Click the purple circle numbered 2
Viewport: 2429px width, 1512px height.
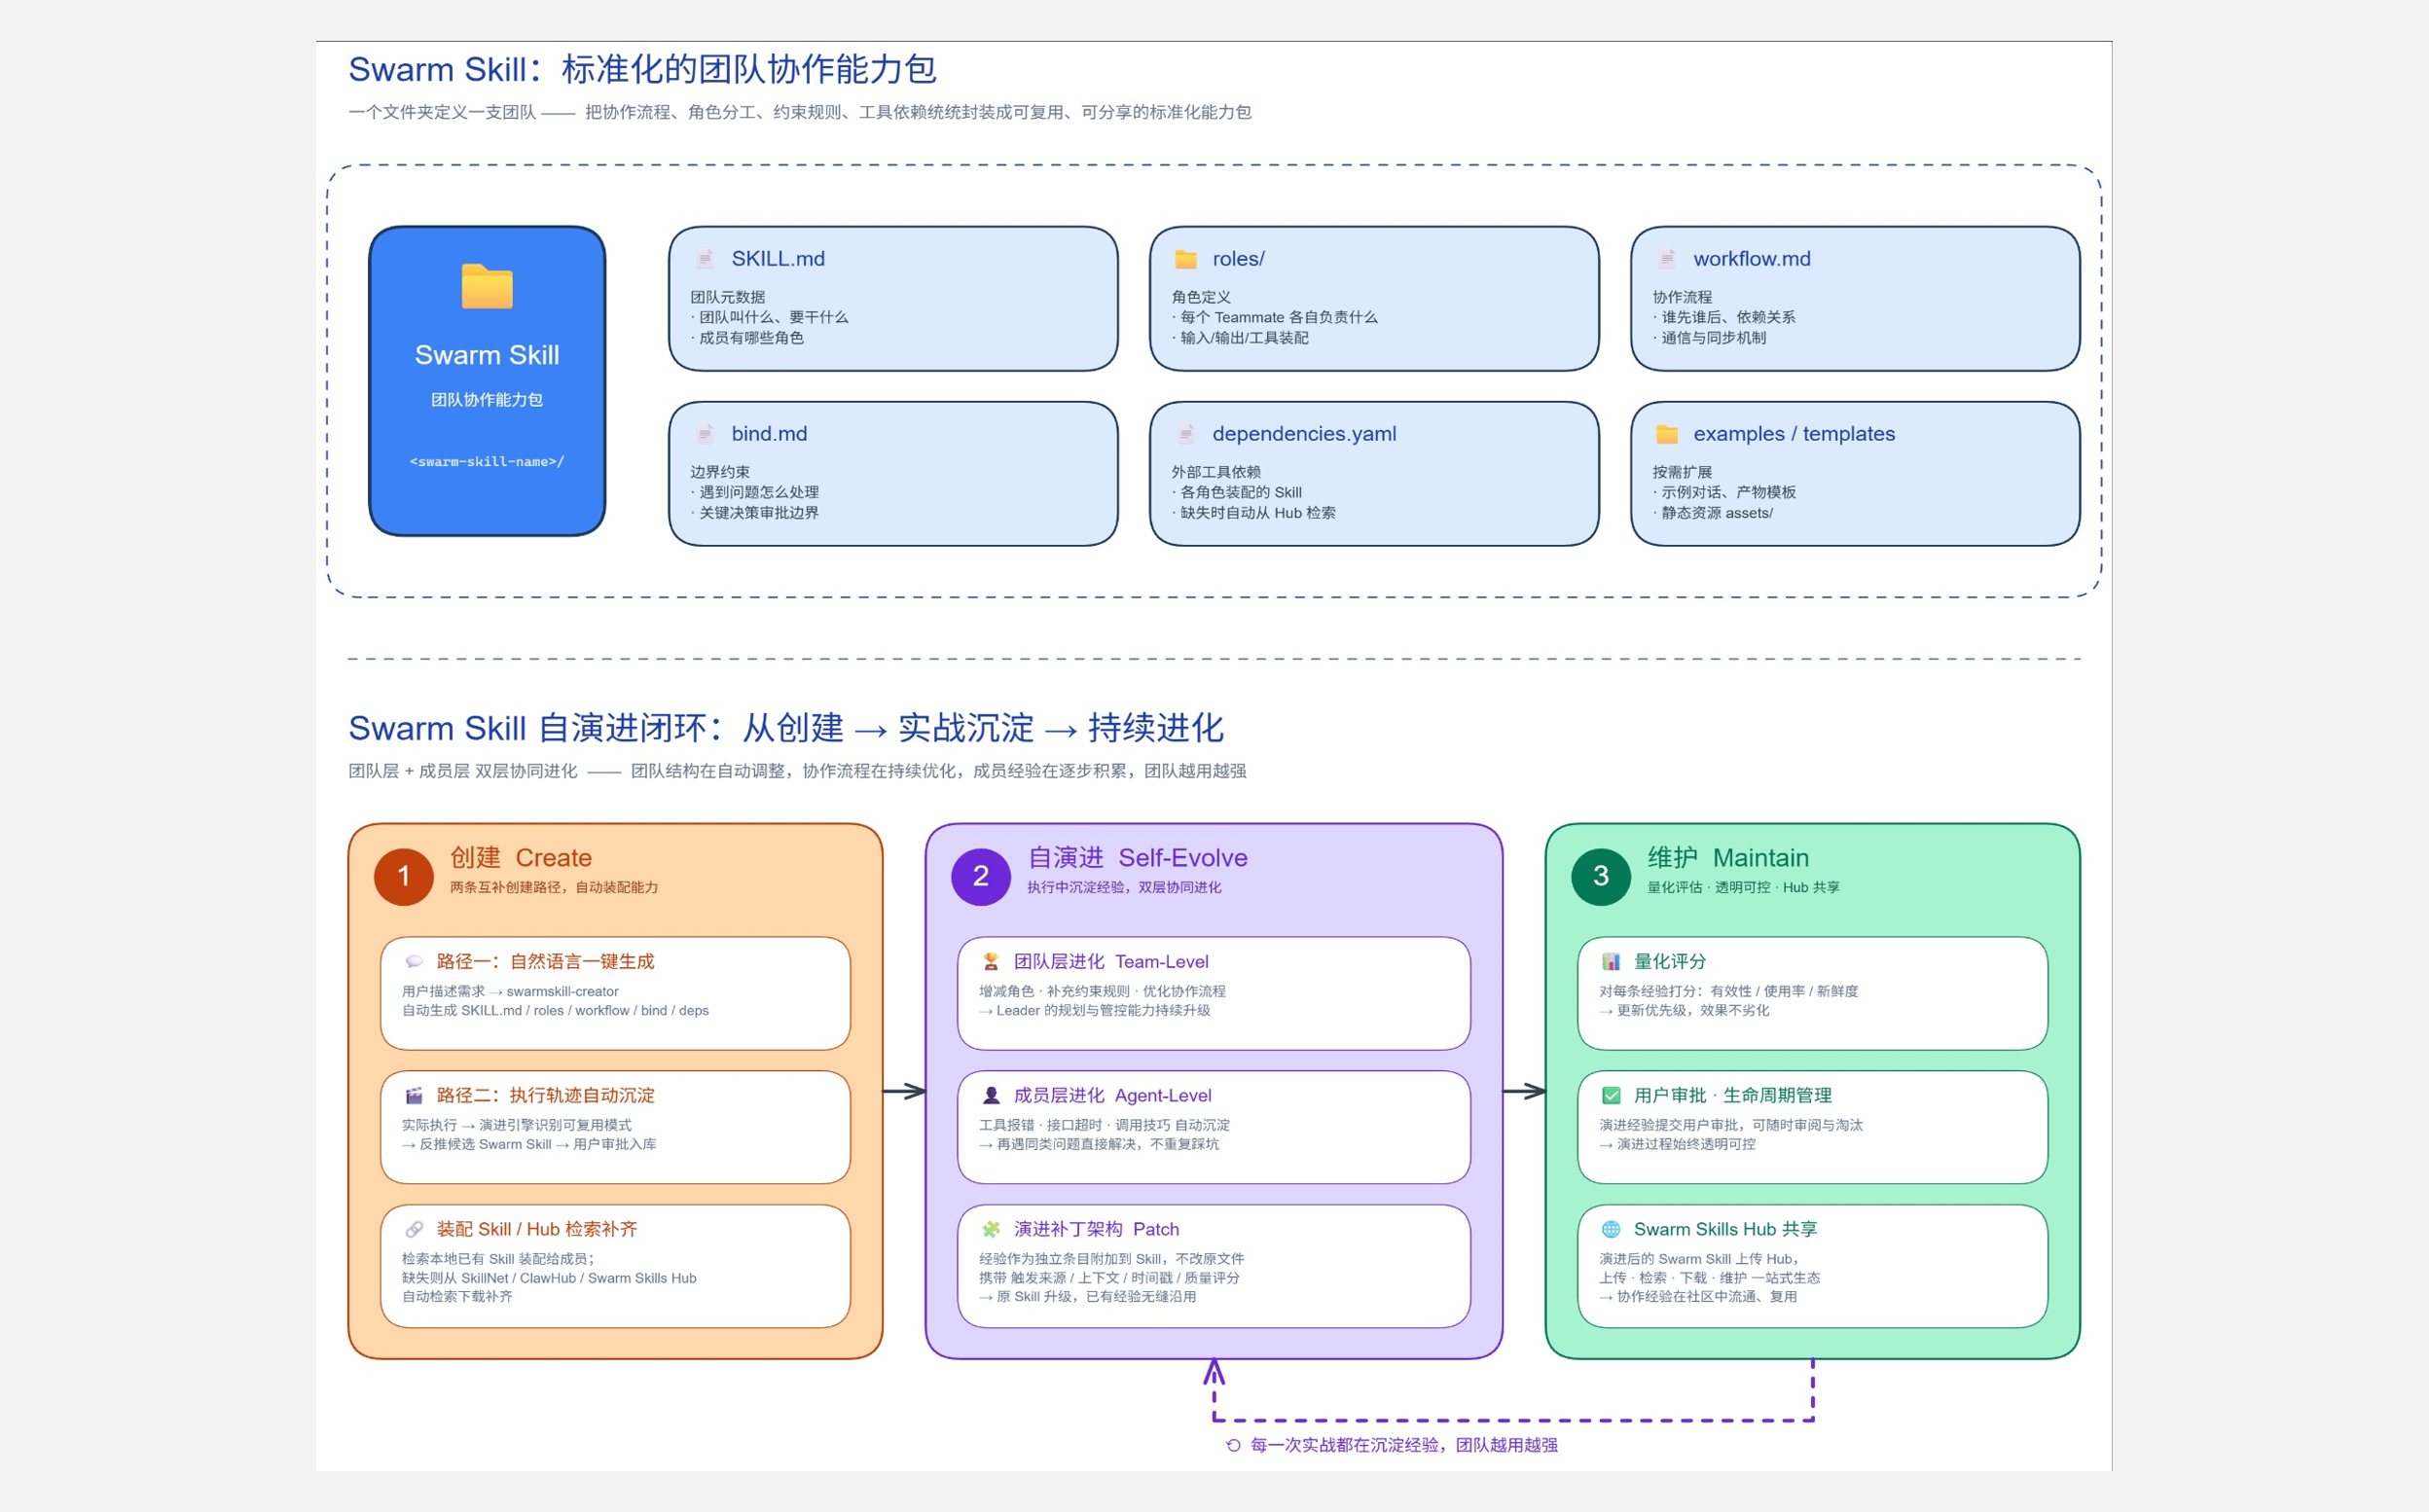click(x=981, y=876)
